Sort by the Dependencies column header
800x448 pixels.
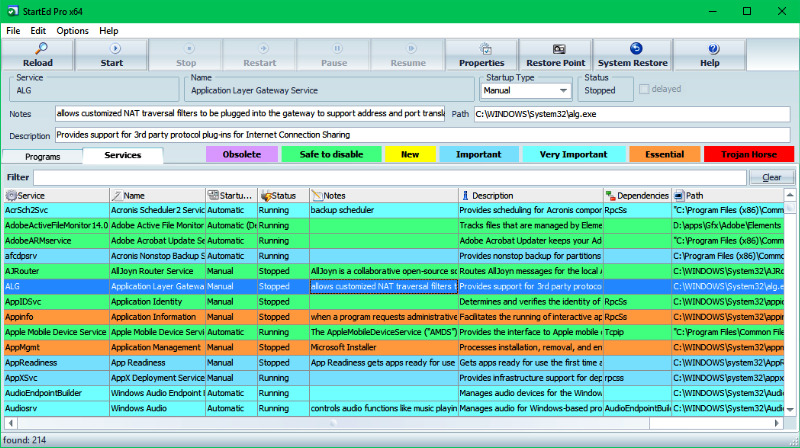point(637,195)
